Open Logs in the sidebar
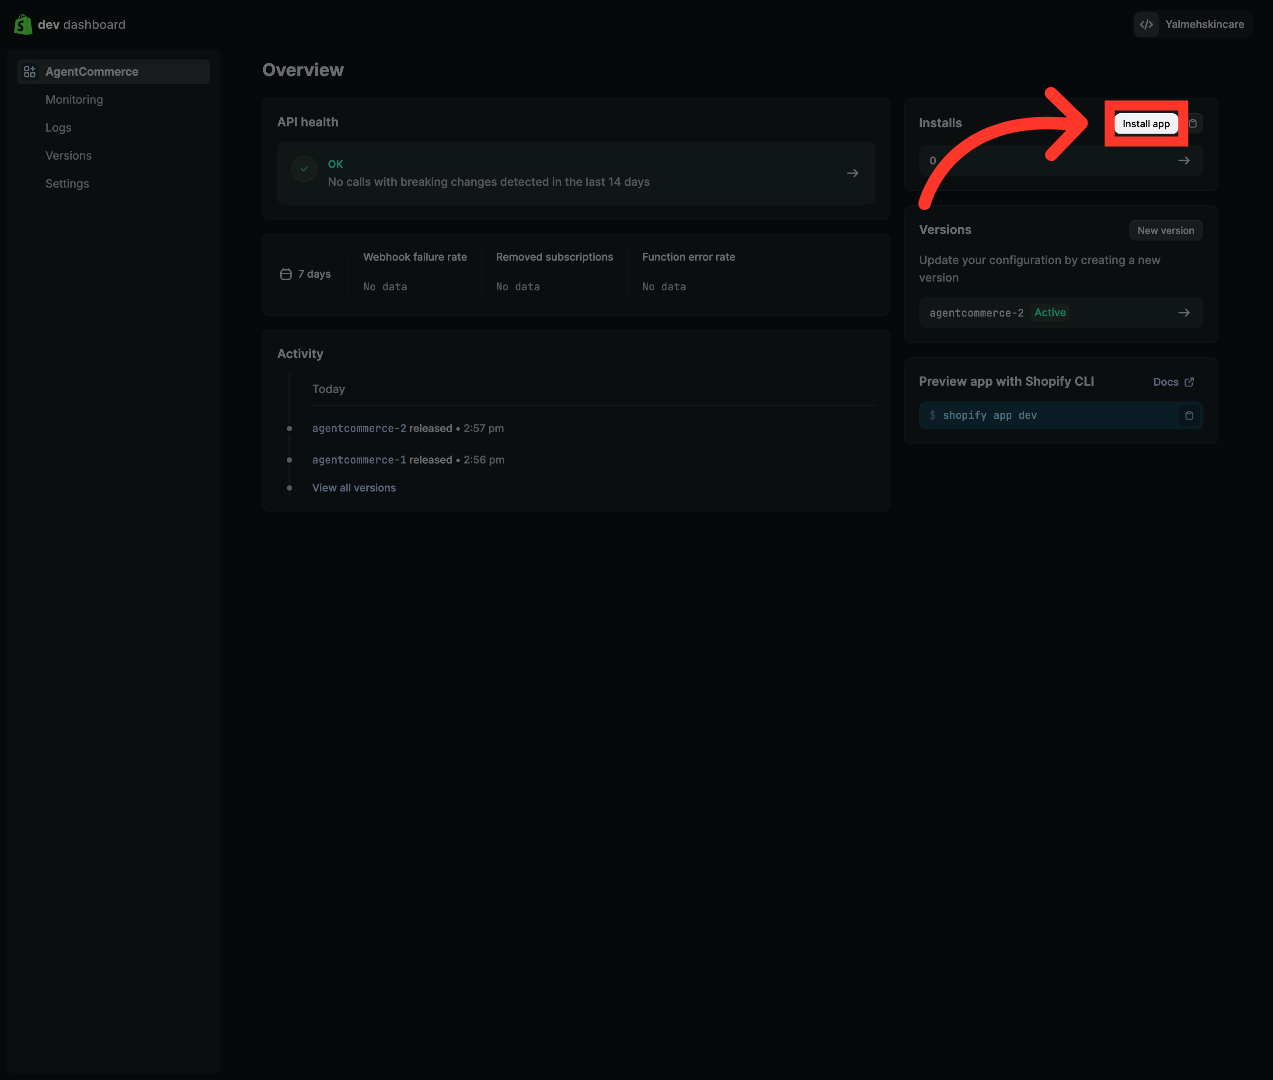 coord(58,128)
